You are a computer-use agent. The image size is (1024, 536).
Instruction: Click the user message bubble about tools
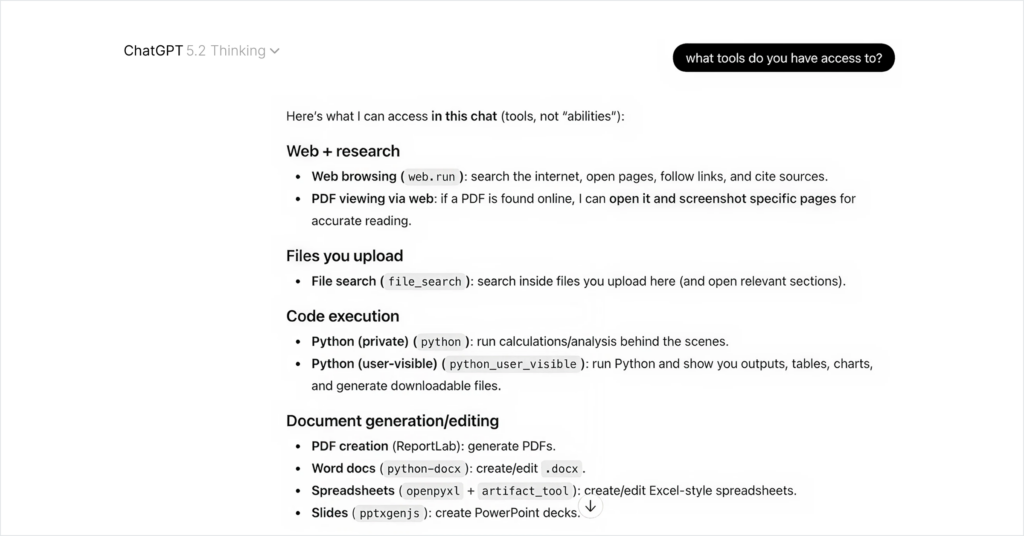coord(783,58)
